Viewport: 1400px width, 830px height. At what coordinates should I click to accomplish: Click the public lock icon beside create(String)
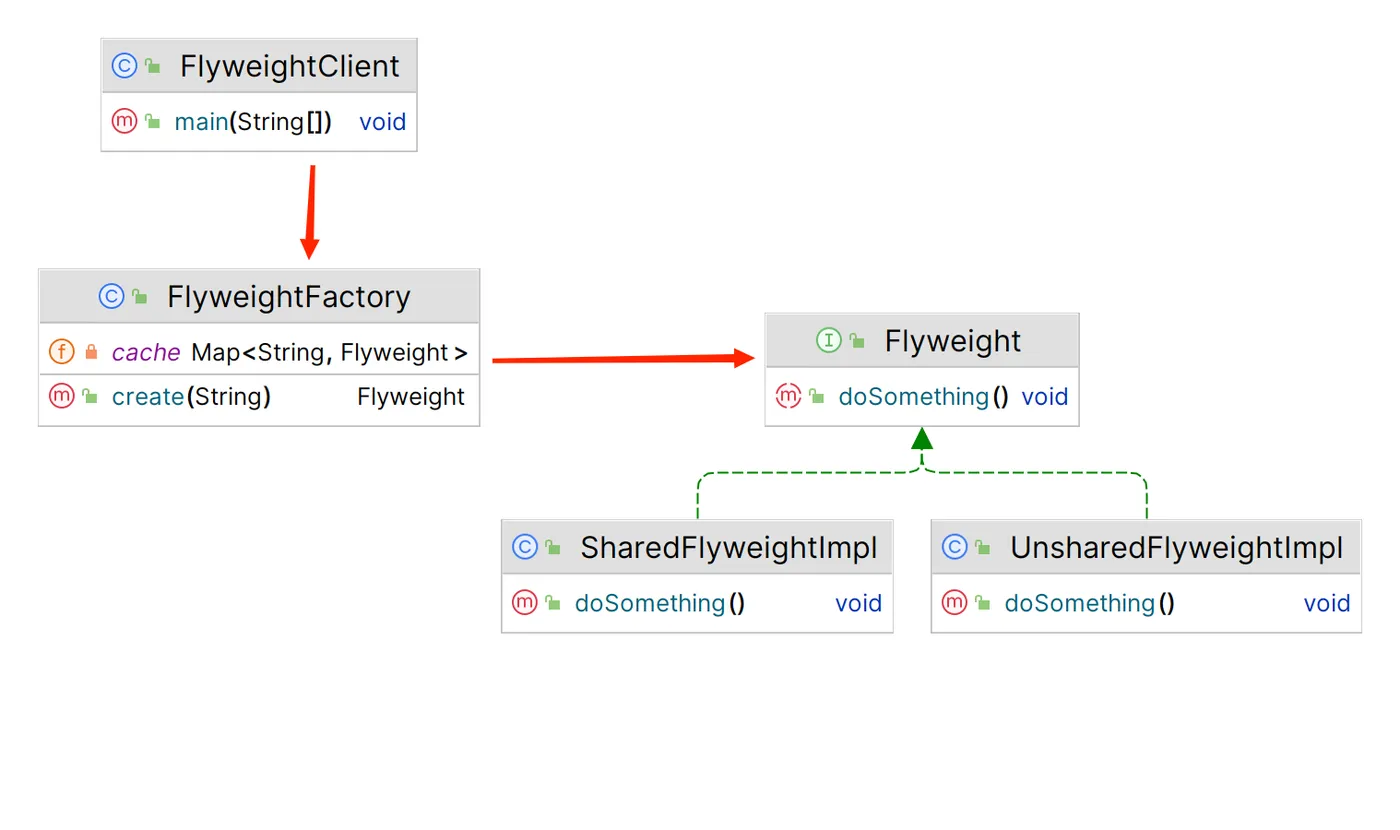coord(90,397)
